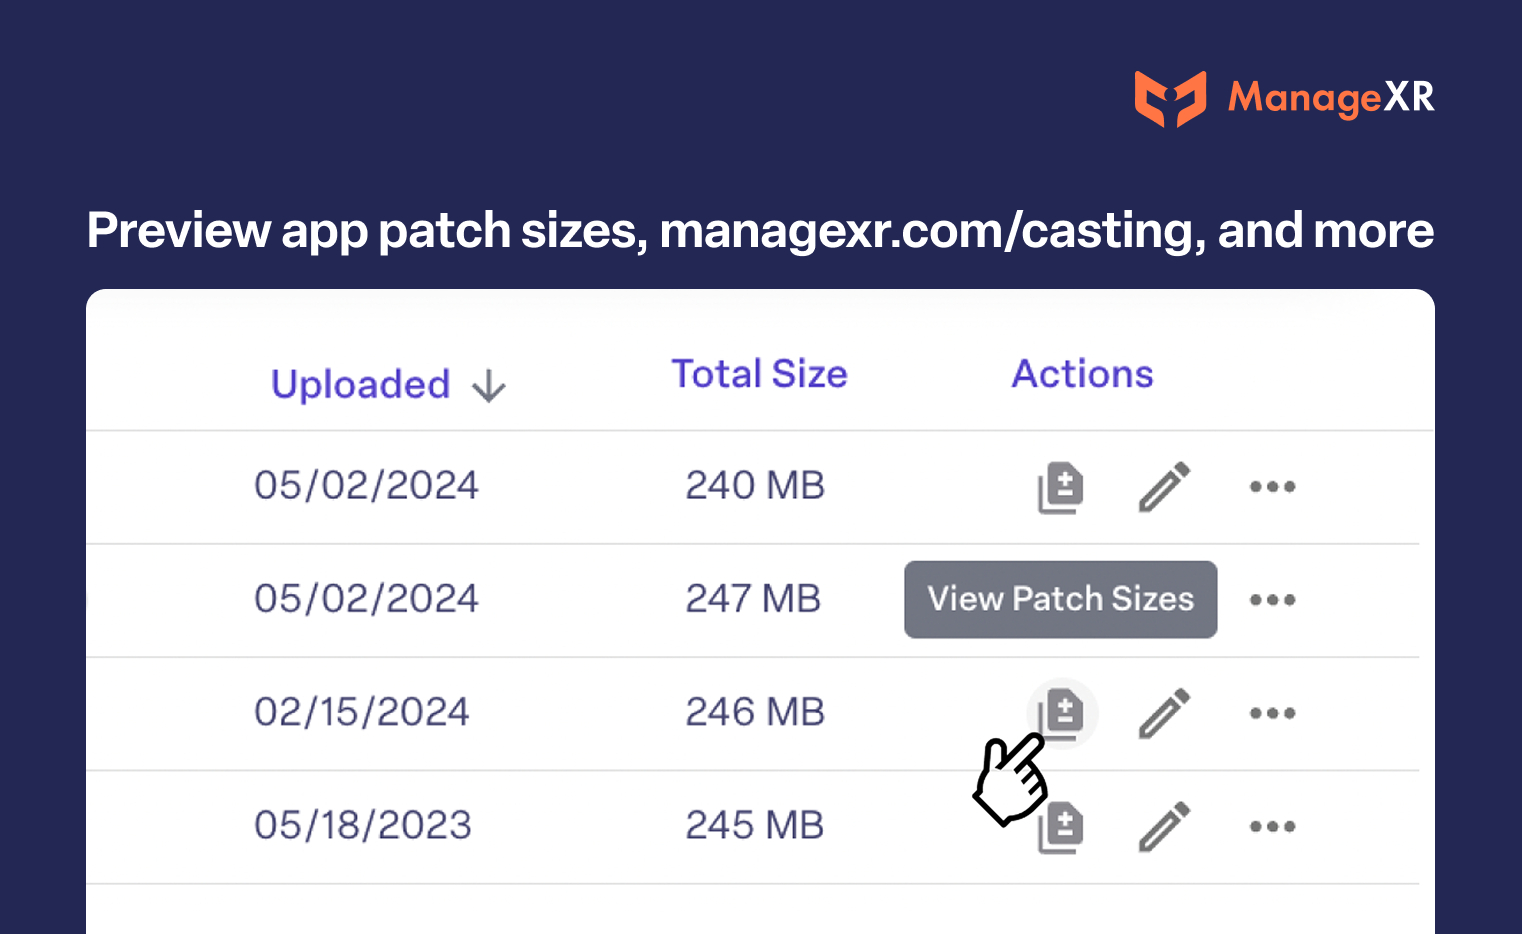Edit the 02/15/2024 upload with the pencil icon
The height and width of the screenshot is (934, 1522).
(1164, 713)
